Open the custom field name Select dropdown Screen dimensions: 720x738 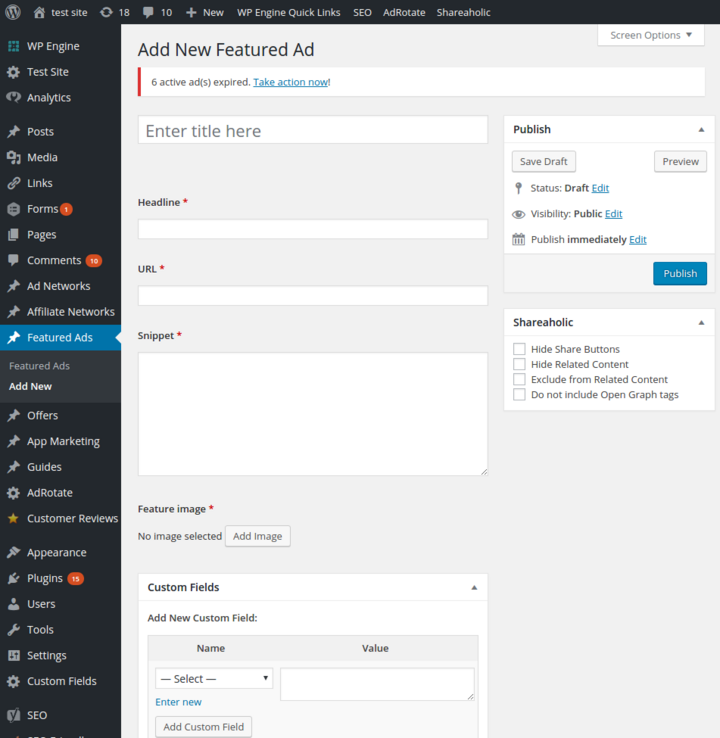click(x=214, y=679)
